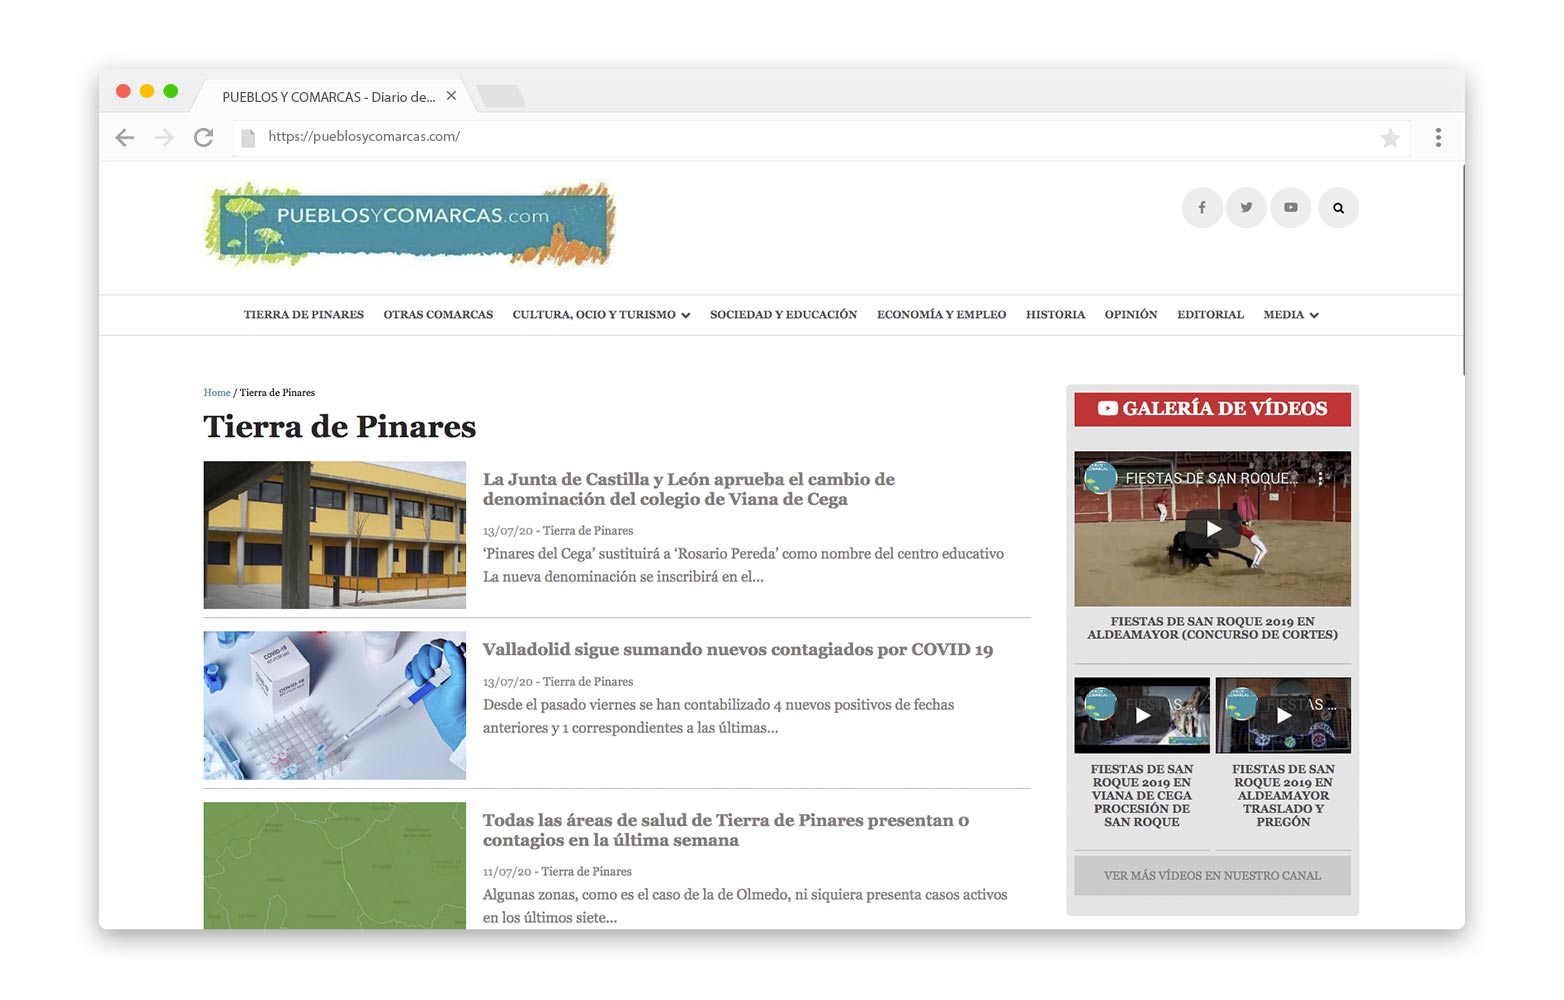This screenshot has height=1000, width=1564.
Task: Open the Home breadcrumb link
Action: (x=216, y=392)
